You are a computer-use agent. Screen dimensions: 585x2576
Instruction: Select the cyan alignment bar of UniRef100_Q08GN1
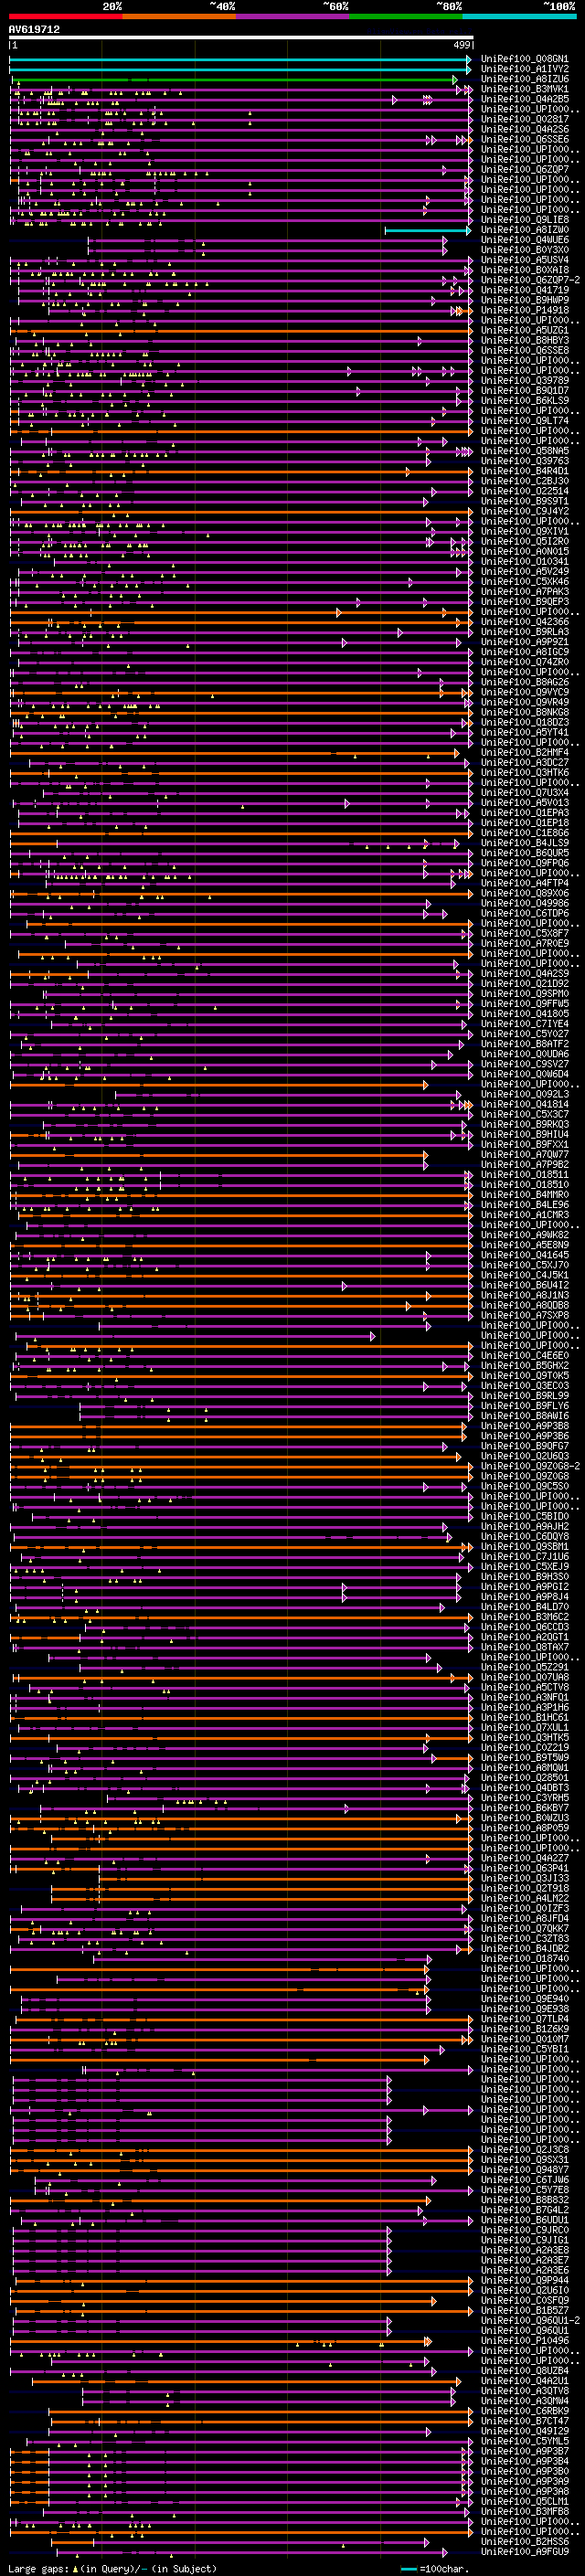click(240, 60)
